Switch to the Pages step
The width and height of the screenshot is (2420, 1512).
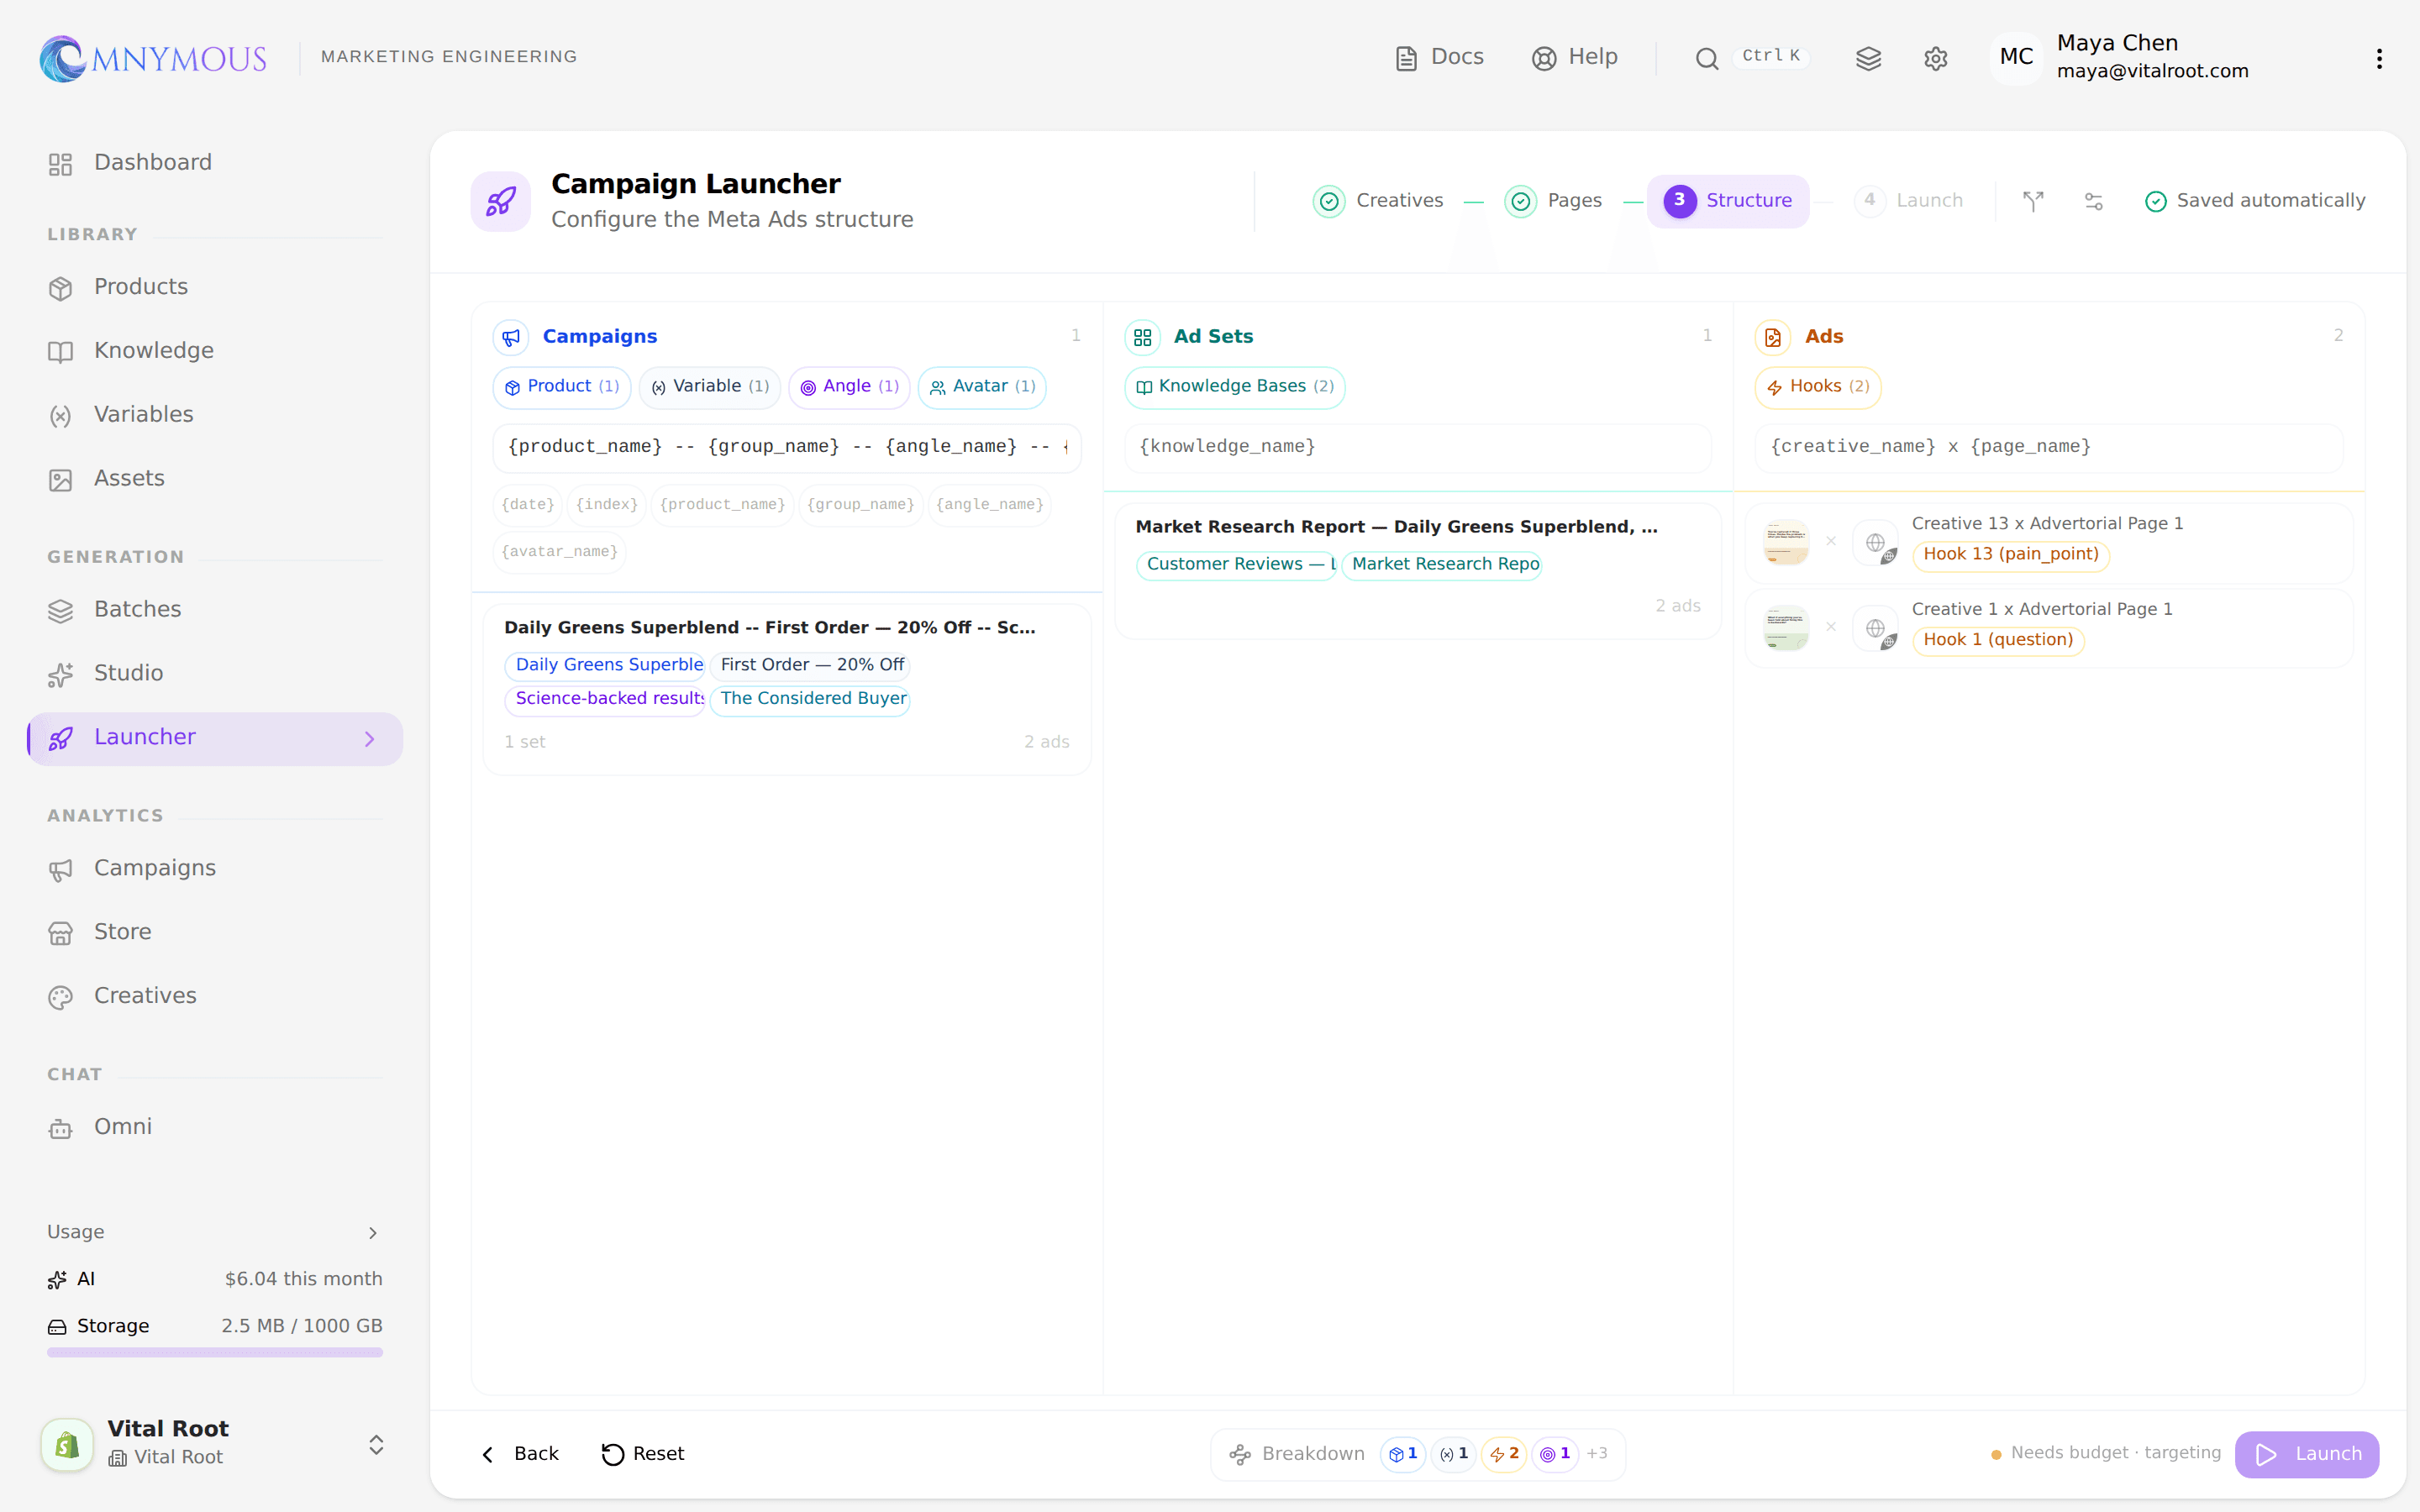coord(1553,201)
